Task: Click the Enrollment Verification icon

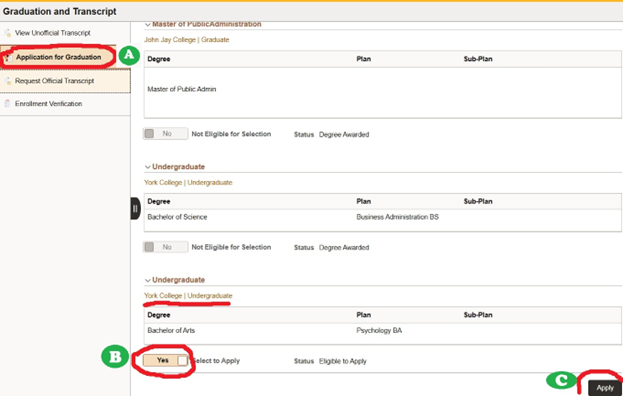Action: (x=7, y=104)
